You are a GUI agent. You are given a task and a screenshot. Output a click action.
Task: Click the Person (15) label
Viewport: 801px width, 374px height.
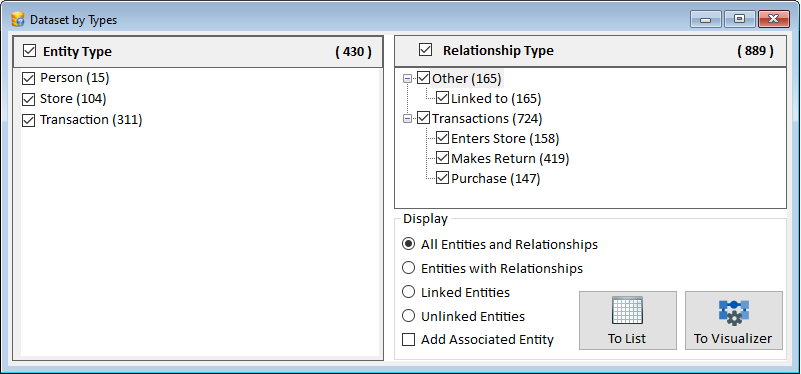tap(75, 78)
